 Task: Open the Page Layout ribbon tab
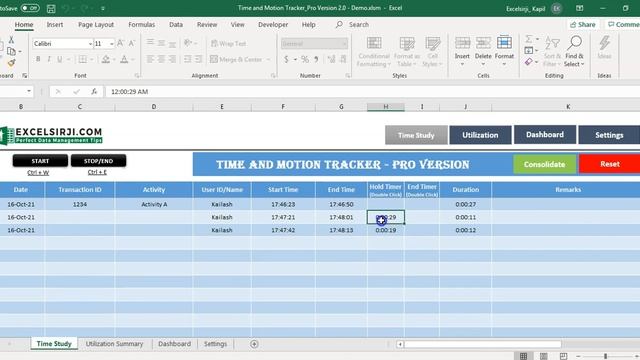pyautogui.click(x=96, y=25)
